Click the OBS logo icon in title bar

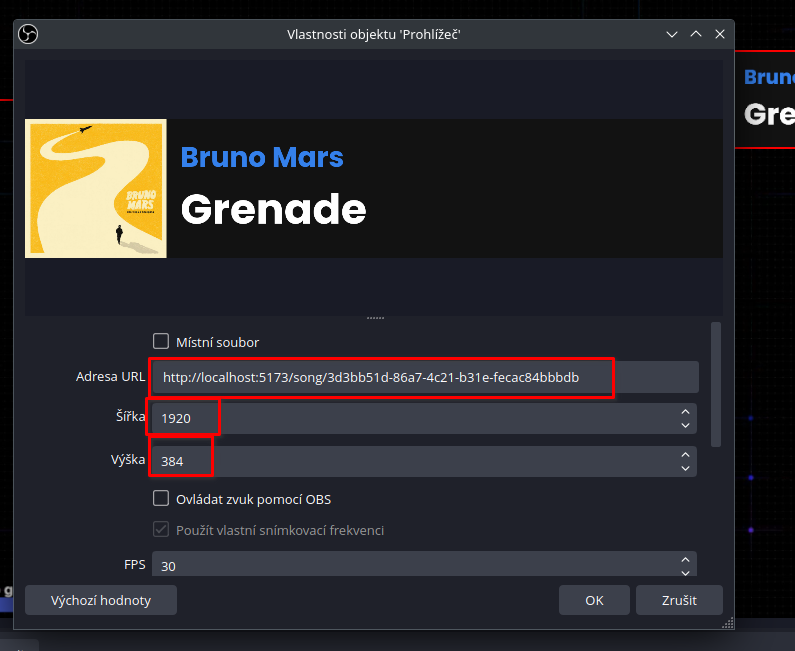tap(28, 34)
